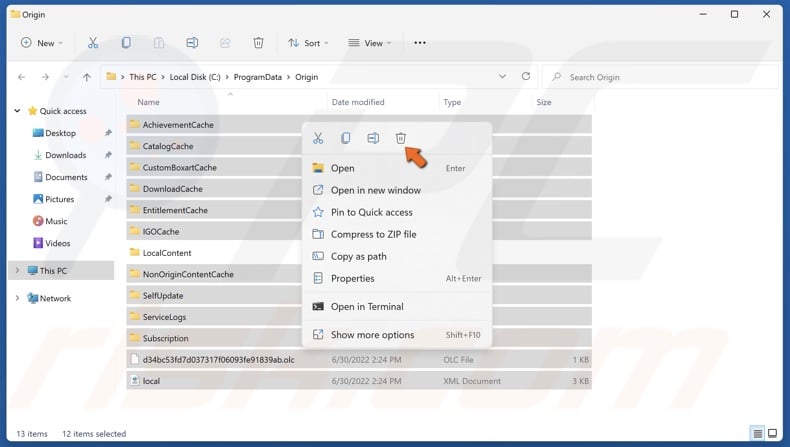Click the Cut icon in the toolbar
The width and height of the screenshot is (790, 447).
(93, 43)
